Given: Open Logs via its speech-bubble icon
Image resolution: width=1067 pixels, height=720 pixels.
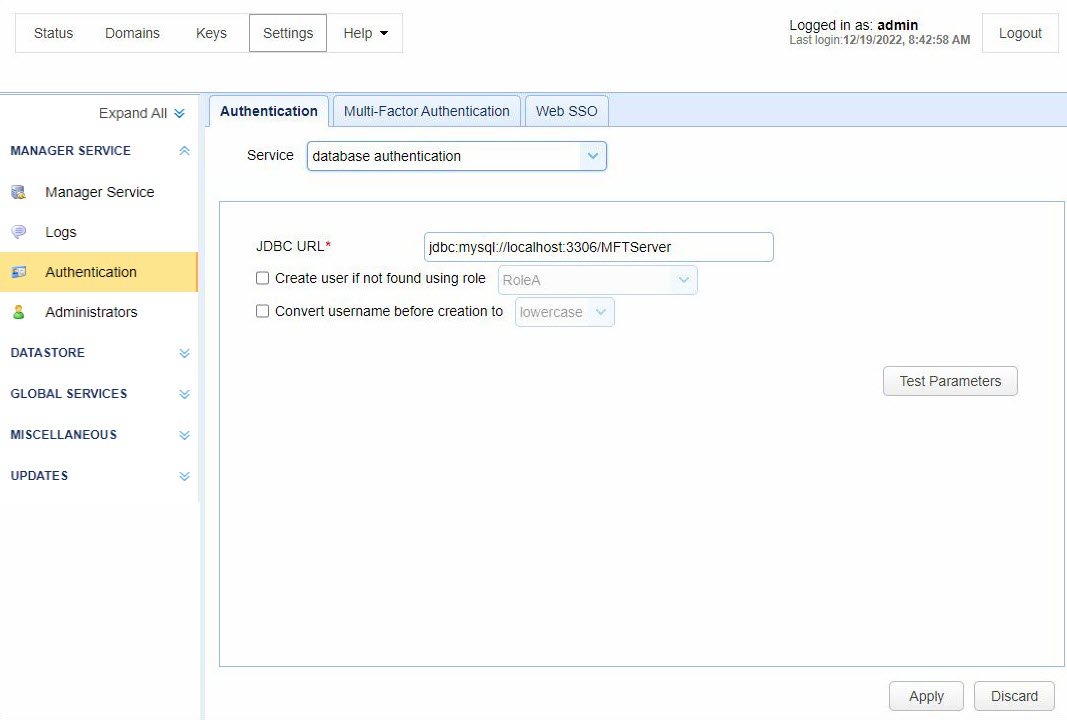Looking at the screenshot, I should tap(19, 232).
